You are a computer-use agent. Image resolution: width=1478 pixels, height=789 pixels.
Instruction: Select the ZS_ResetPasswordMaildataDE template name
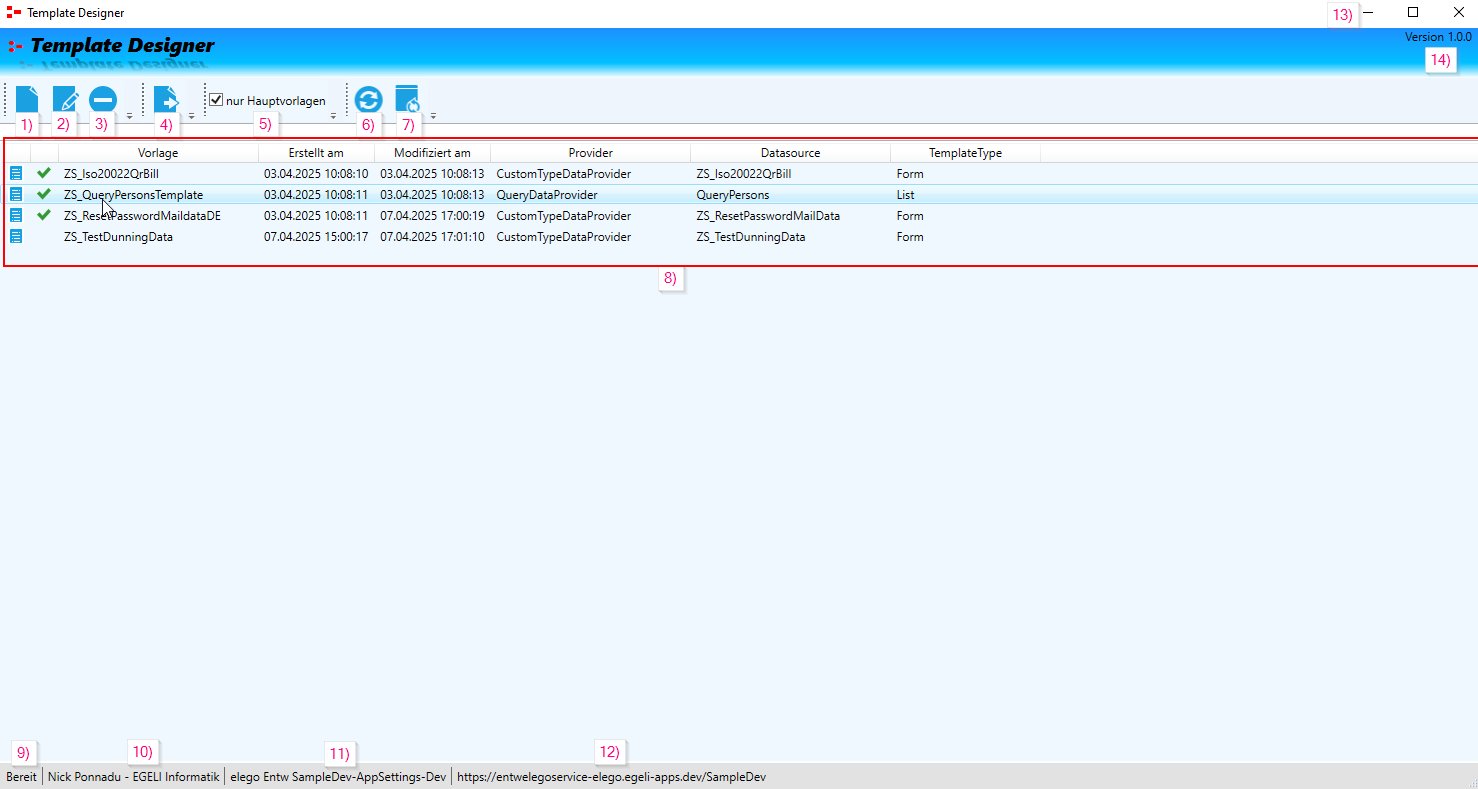(142, 216)
